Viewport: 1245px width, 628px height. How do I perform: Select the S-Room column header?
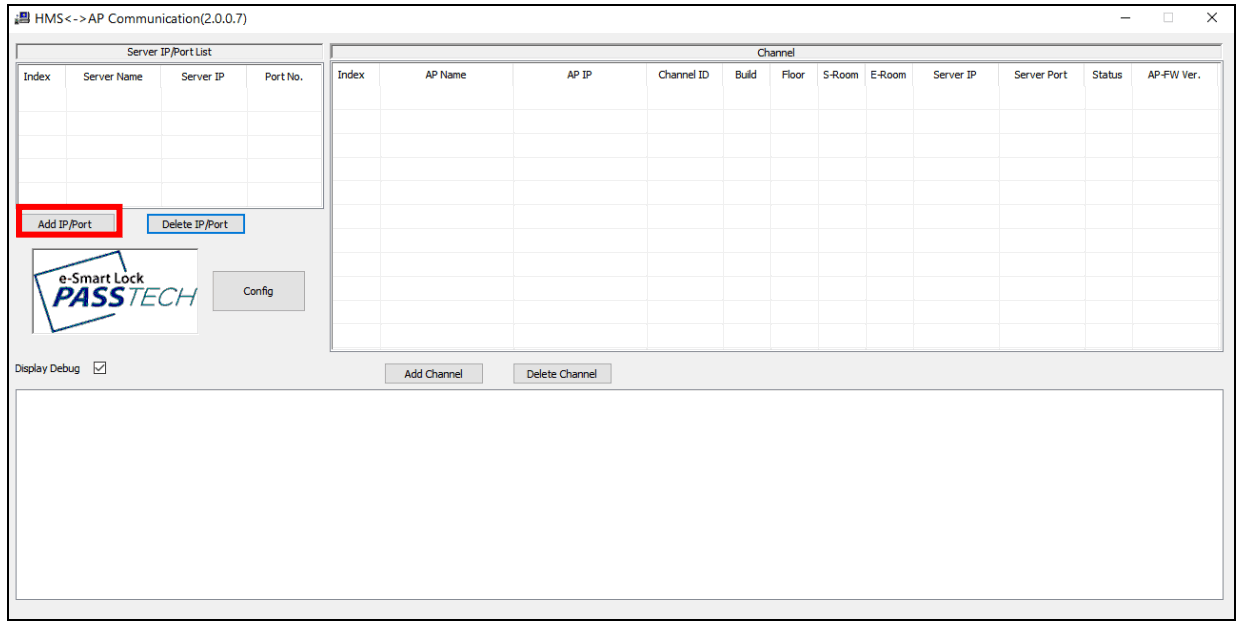point(841,75)
